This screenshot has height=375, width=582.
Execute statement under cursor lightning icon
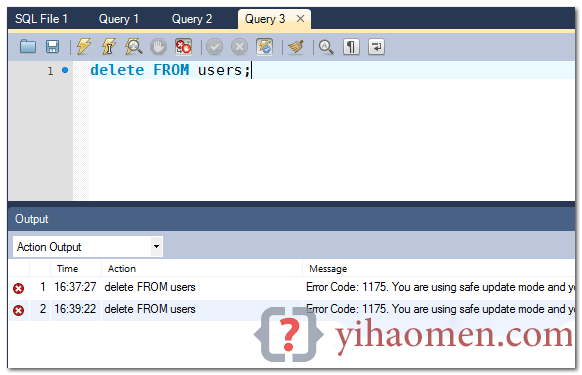coord(109,47)
